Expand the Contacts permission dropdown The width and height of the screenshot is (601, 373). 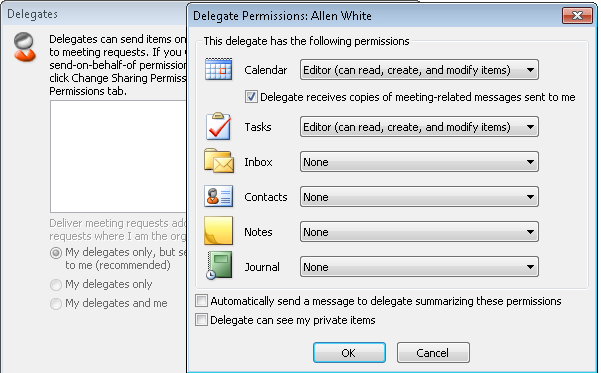tap(419, 197)
